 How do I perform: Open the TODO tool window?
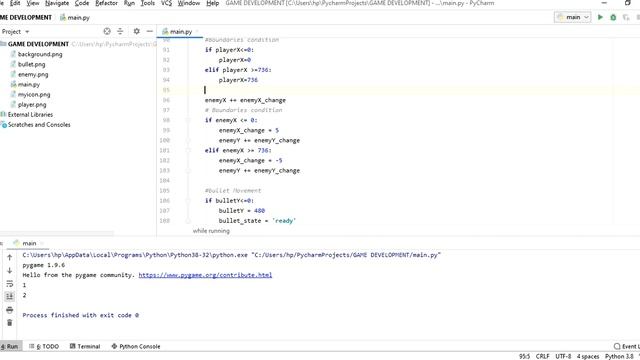pyautogui.click(x=44, y=347)
